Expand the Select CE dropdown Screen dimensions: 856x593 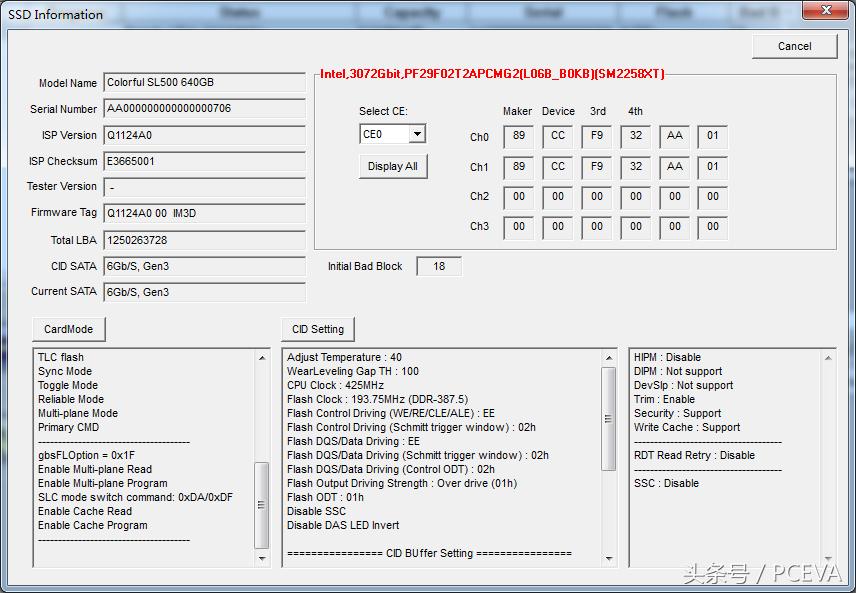point(417,134)
